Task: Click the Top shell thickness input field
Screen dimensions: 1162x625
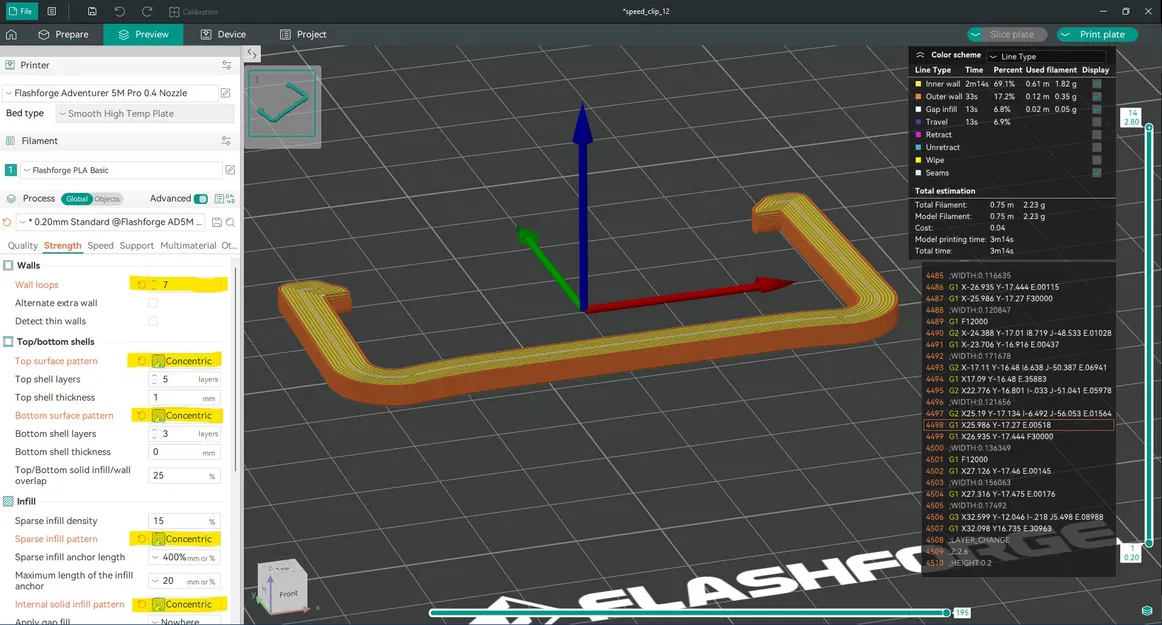Action: [184, 397]
